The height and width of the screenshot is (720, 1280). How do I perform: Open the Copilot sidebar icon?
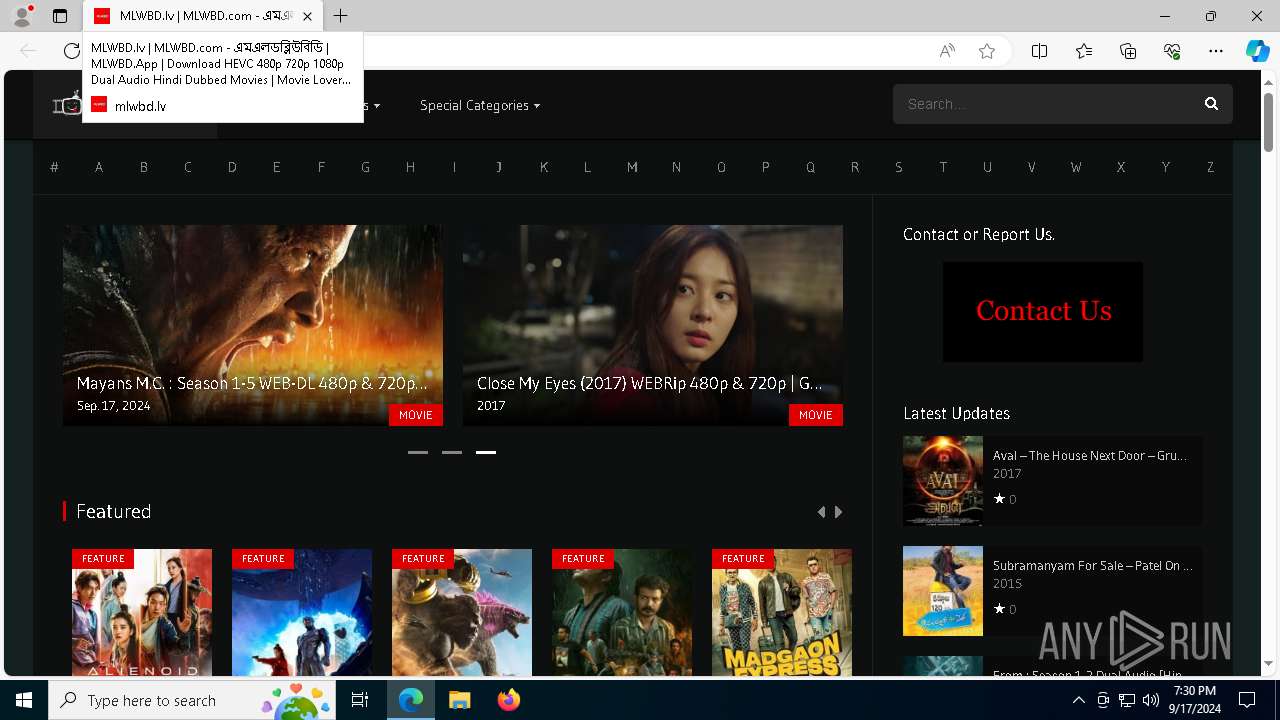[x=1258, y=51]
